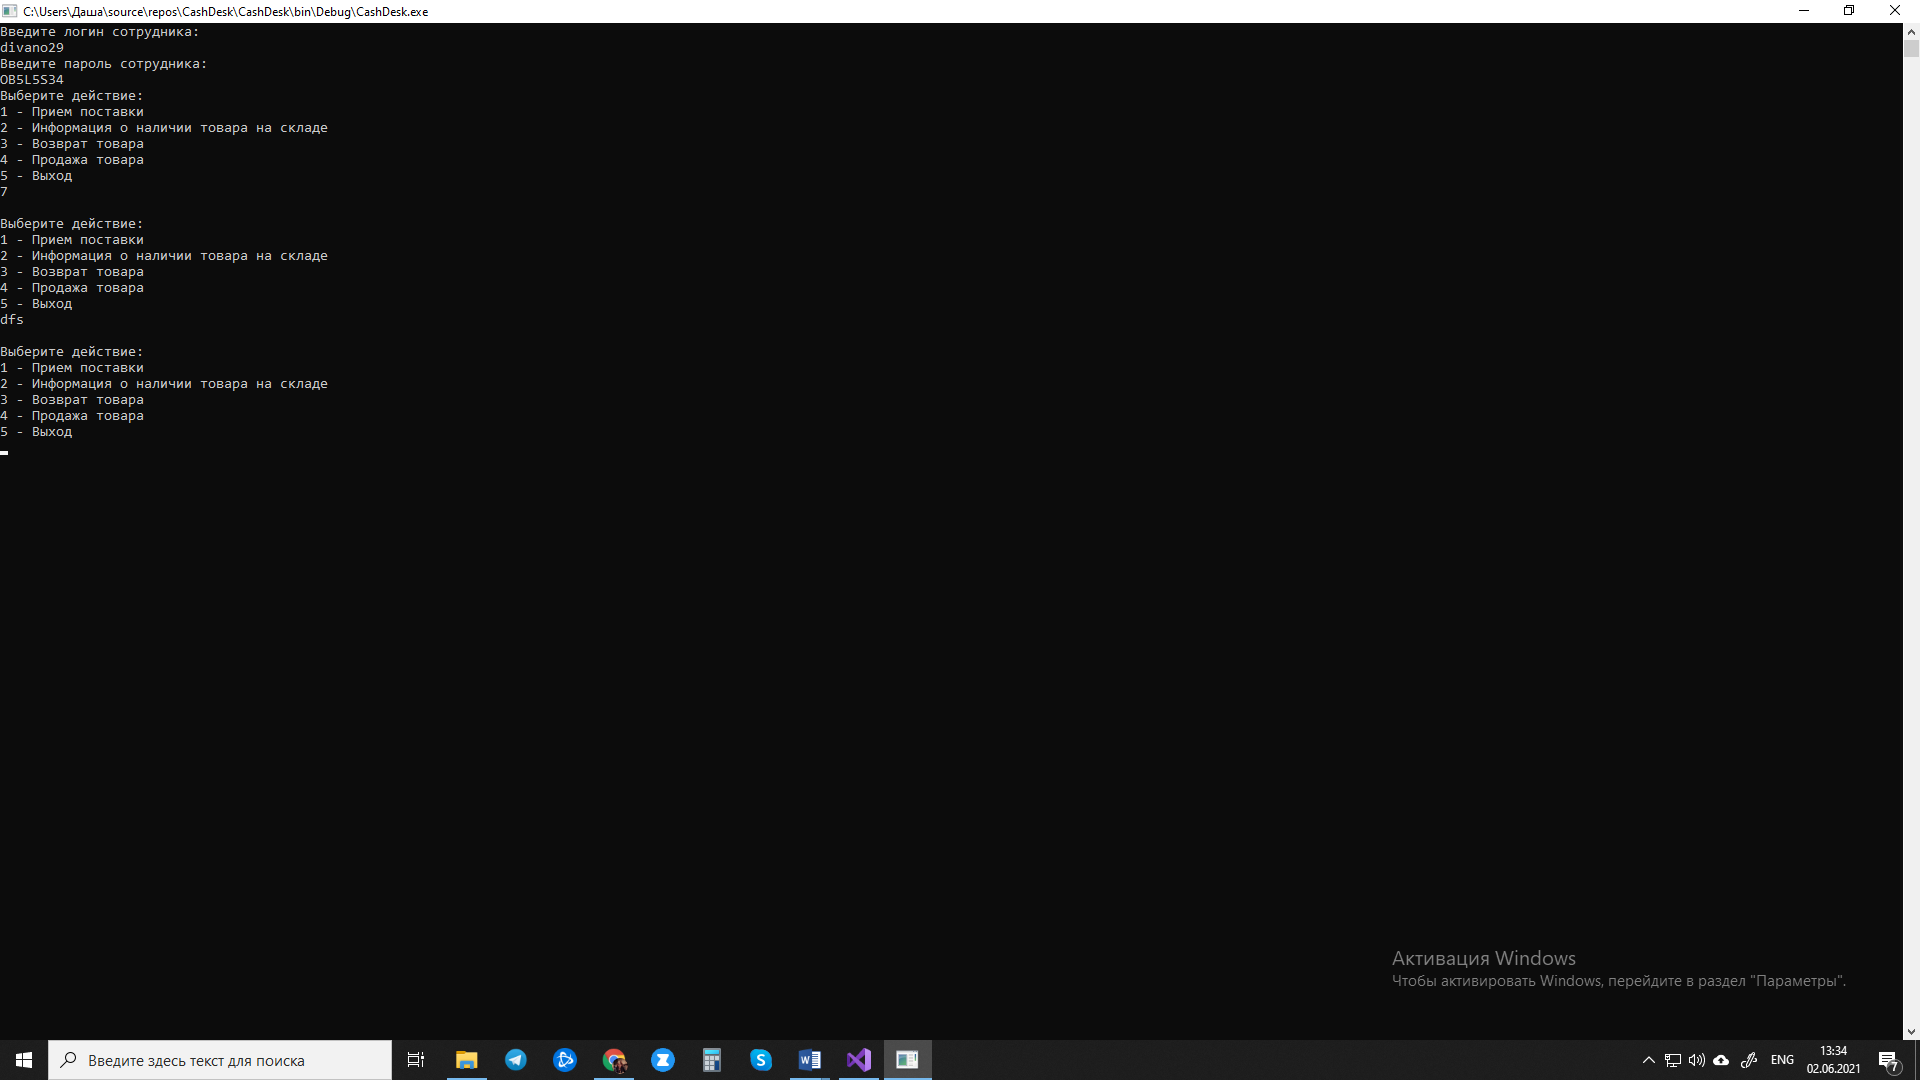Image resolution: width=1920 pixels, height=1080 pixels.
Task: Click the console scrollbar up arrow
Action: pyautogui.click(x=1911, y=31)
